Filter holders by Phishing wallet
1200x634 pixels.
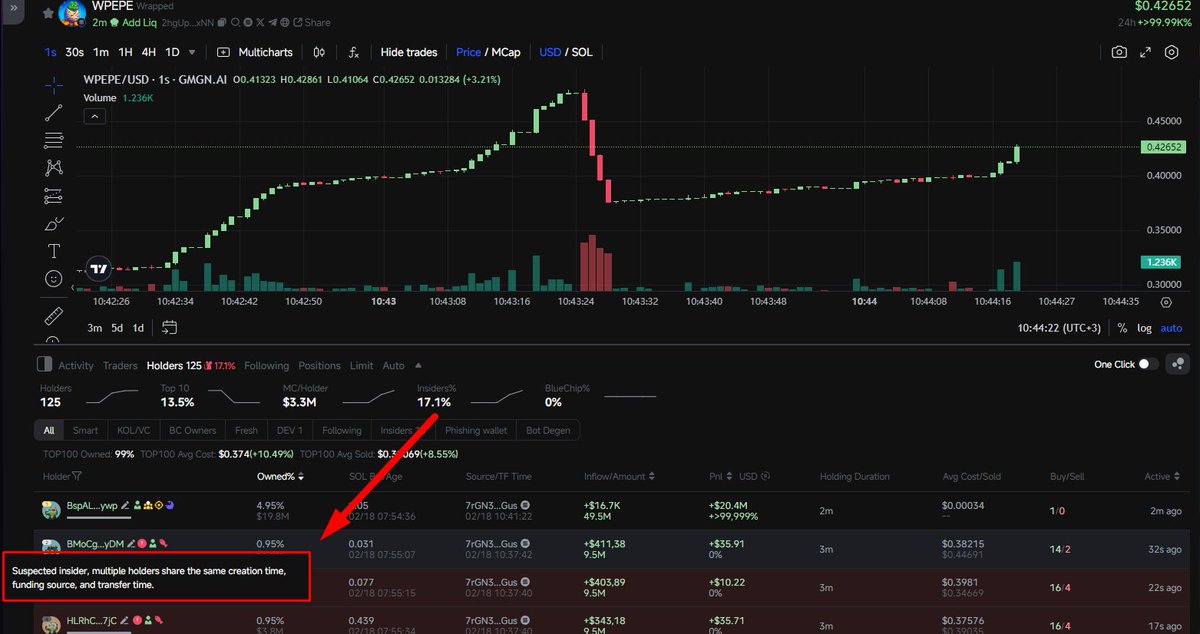477,430
